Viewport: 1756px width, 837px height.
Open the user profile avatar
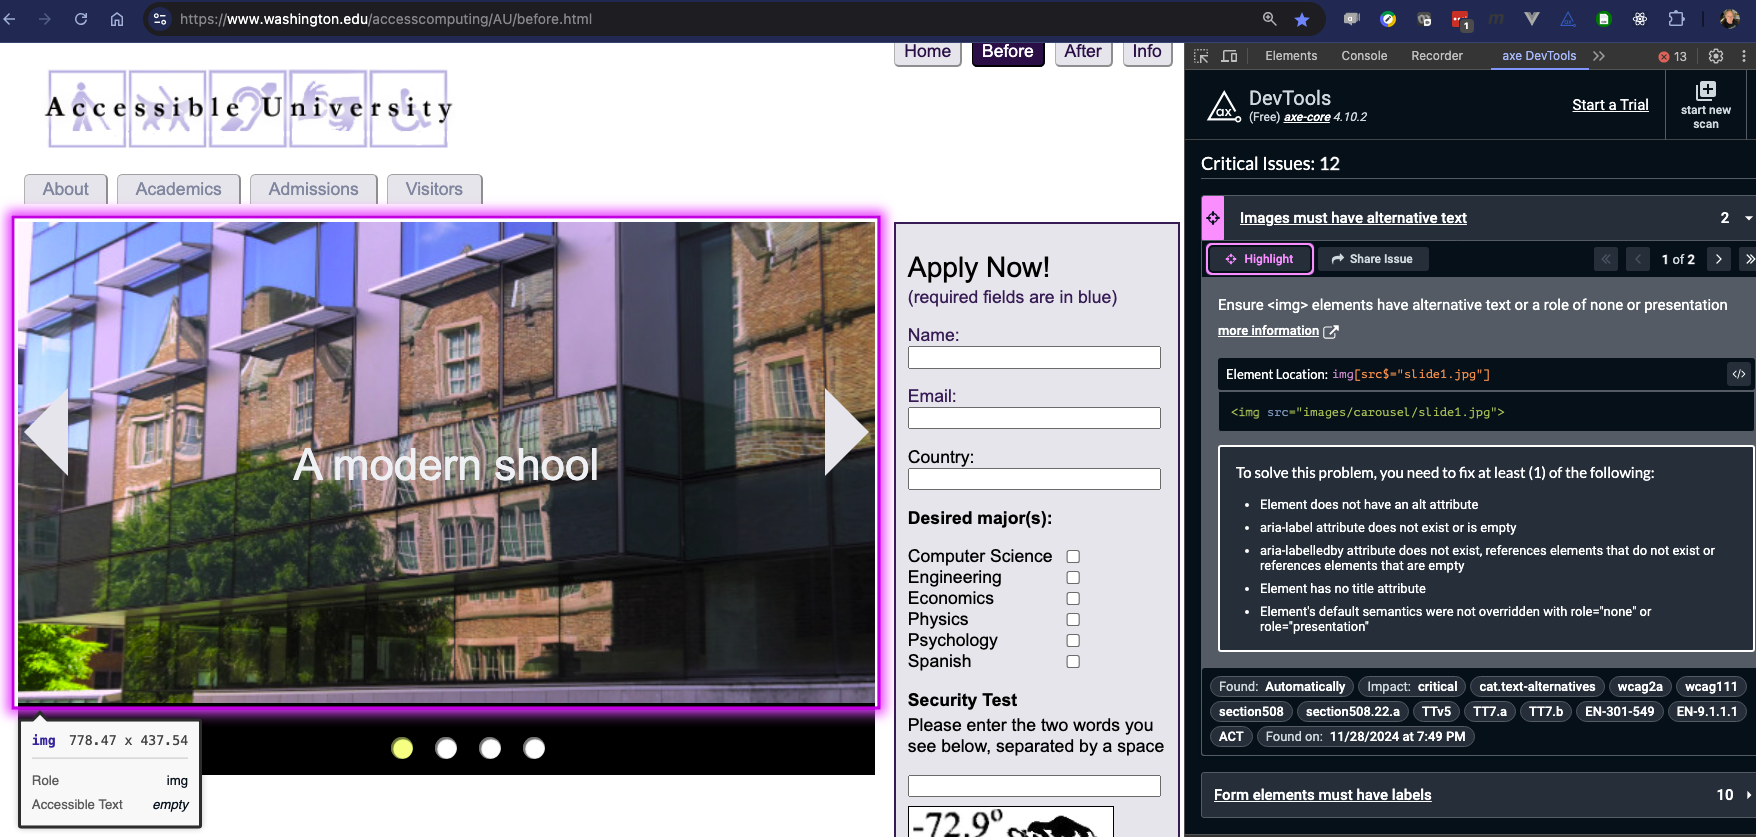1729,19
